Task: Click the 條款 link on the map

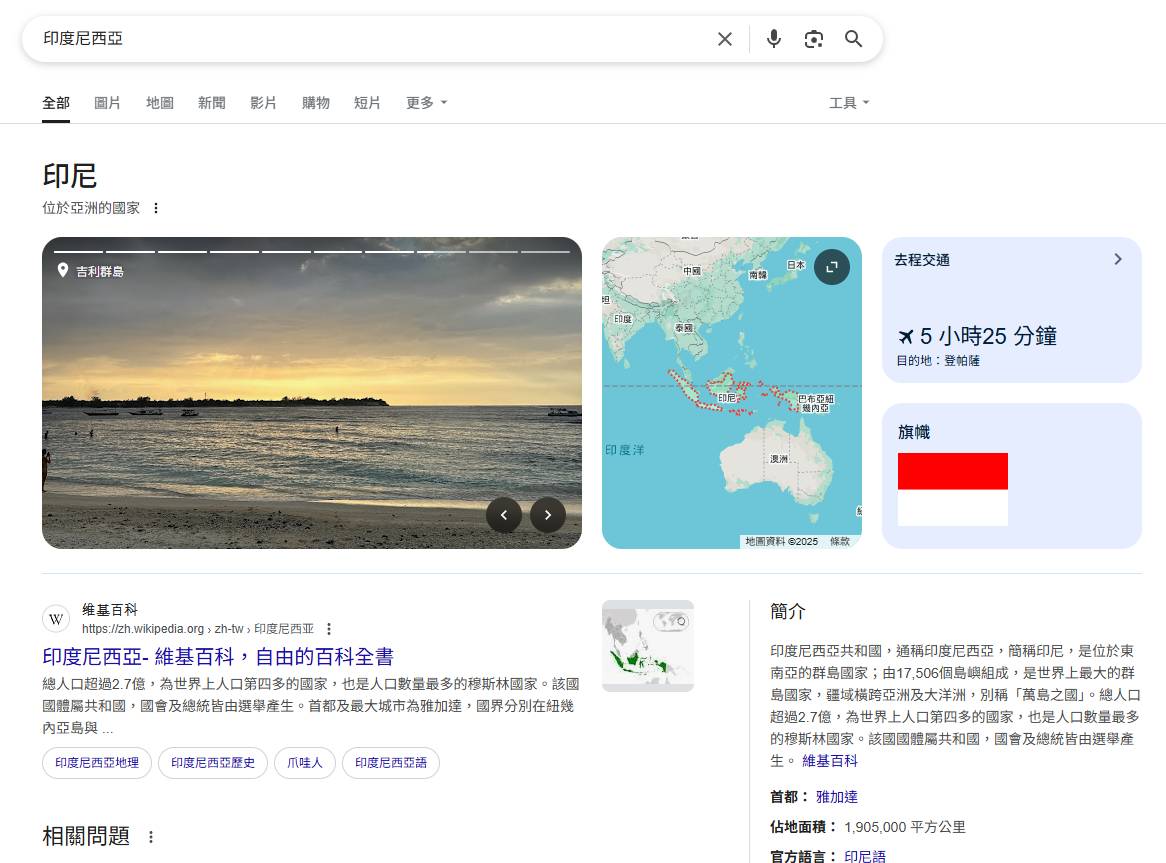Action: [840, 541]
